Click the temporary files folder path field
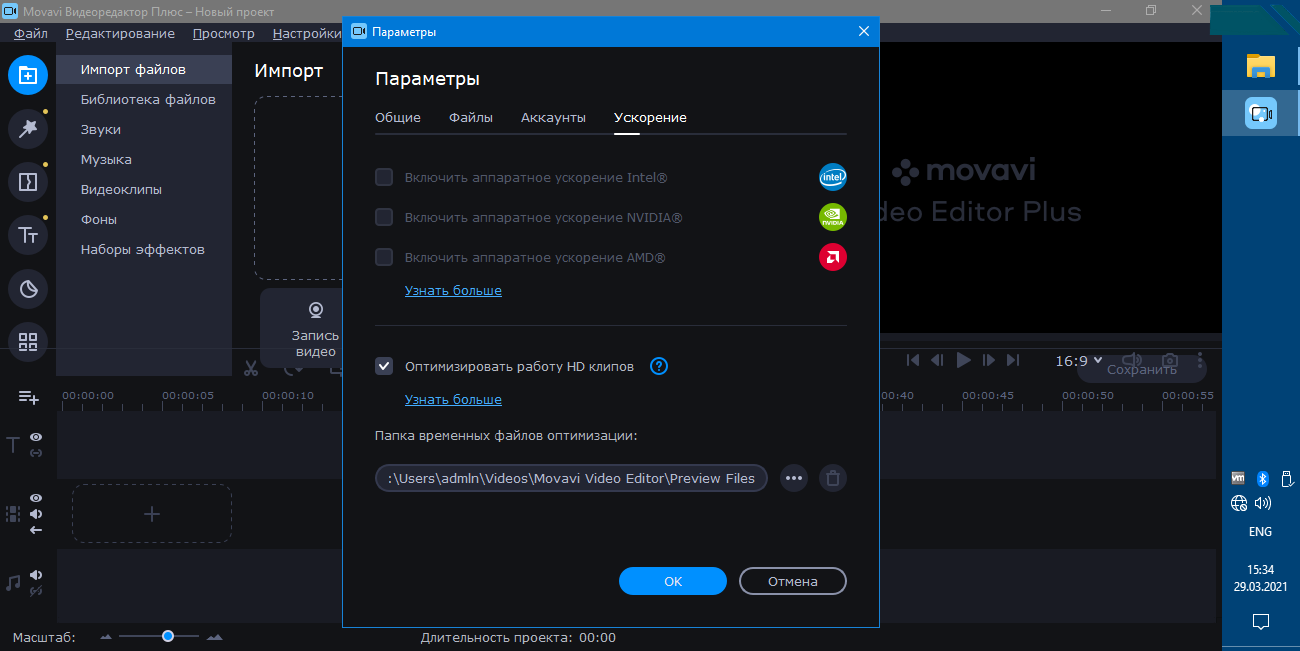 point(571,478)
